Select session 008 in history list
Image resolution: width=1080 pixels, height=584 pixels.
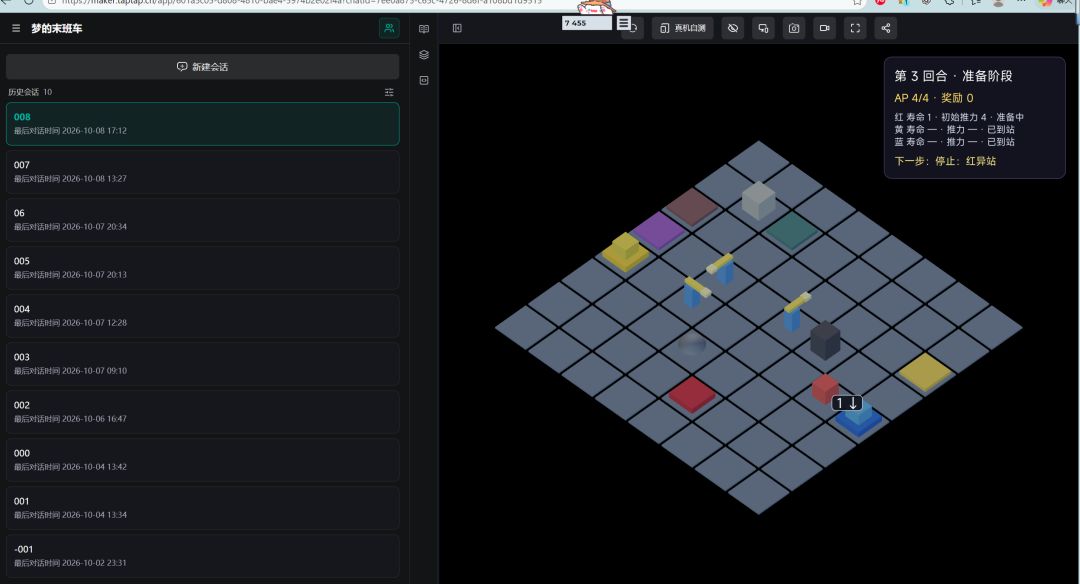click(x=202, y=124)
